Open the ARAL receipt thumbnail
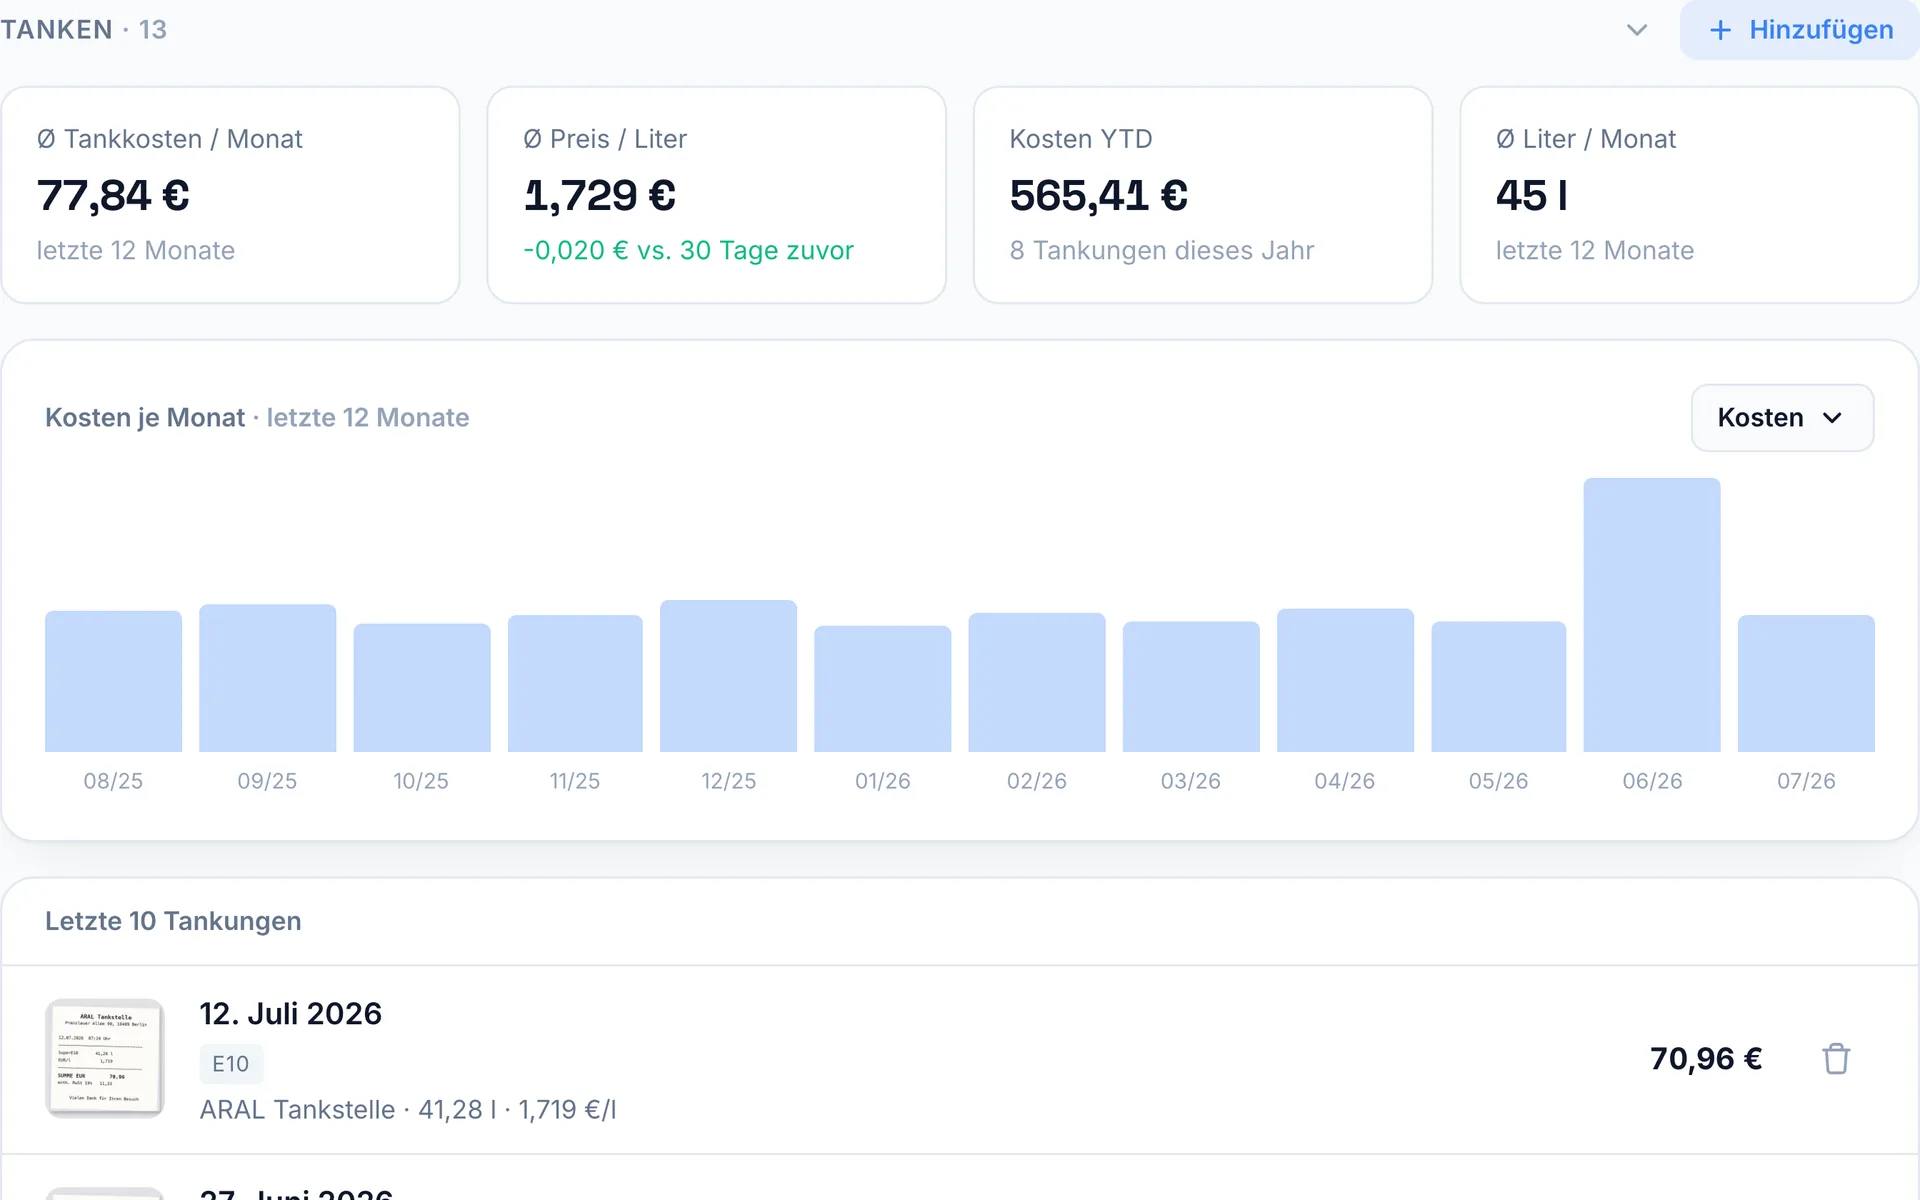This screenshot has width=1920, height=1200. [105, 1058]
